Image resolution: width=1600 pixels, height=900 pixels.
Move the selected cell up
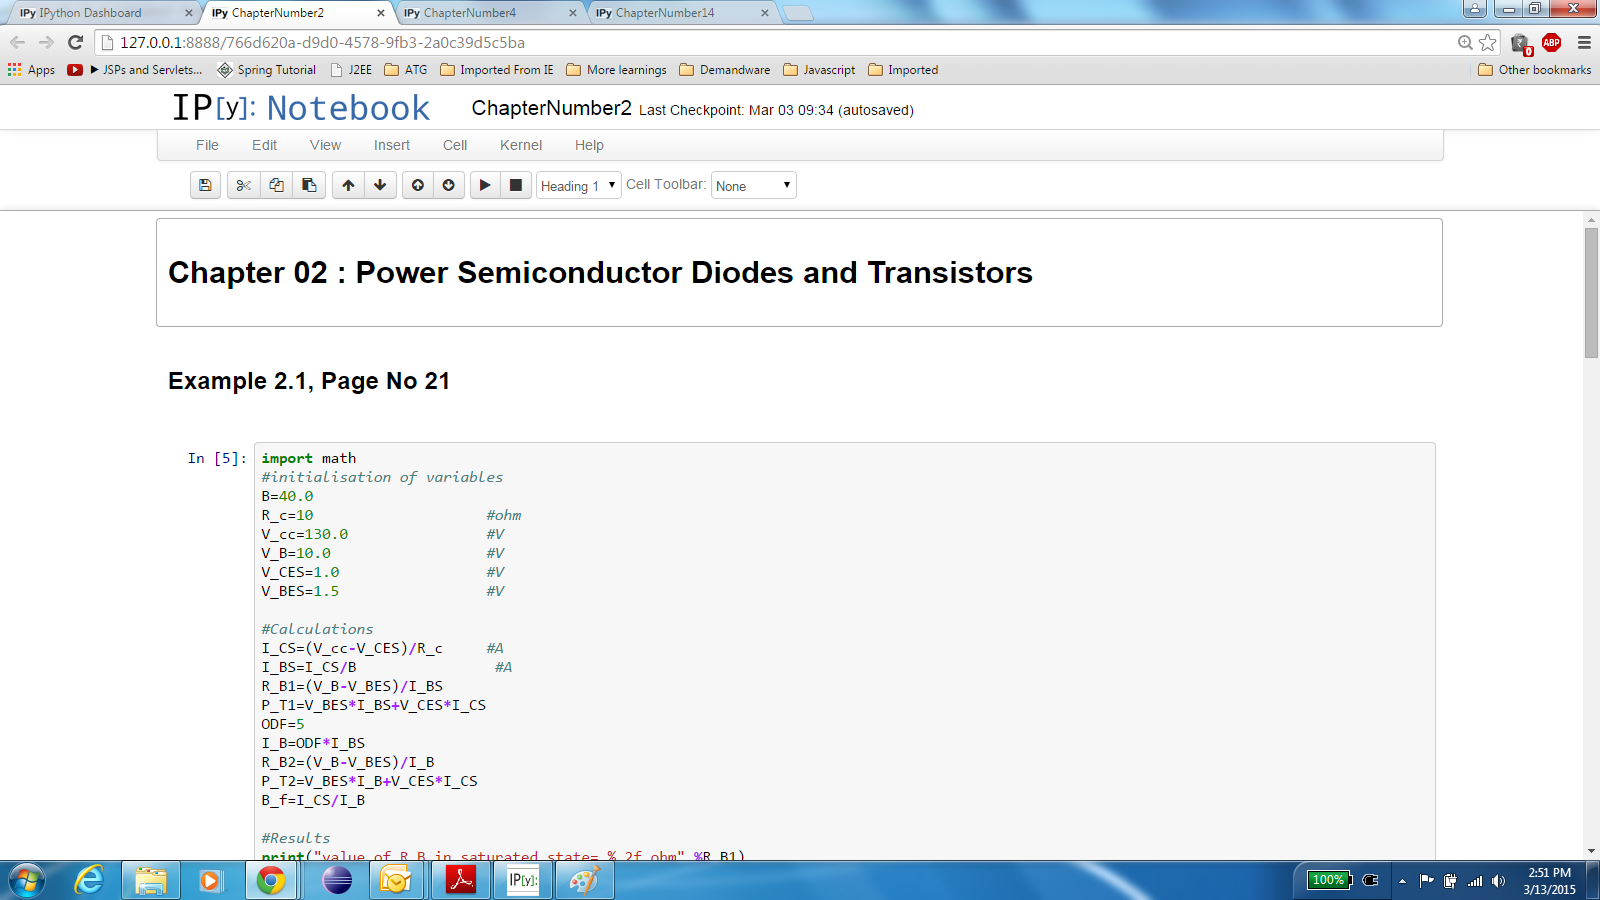(348, 185)
